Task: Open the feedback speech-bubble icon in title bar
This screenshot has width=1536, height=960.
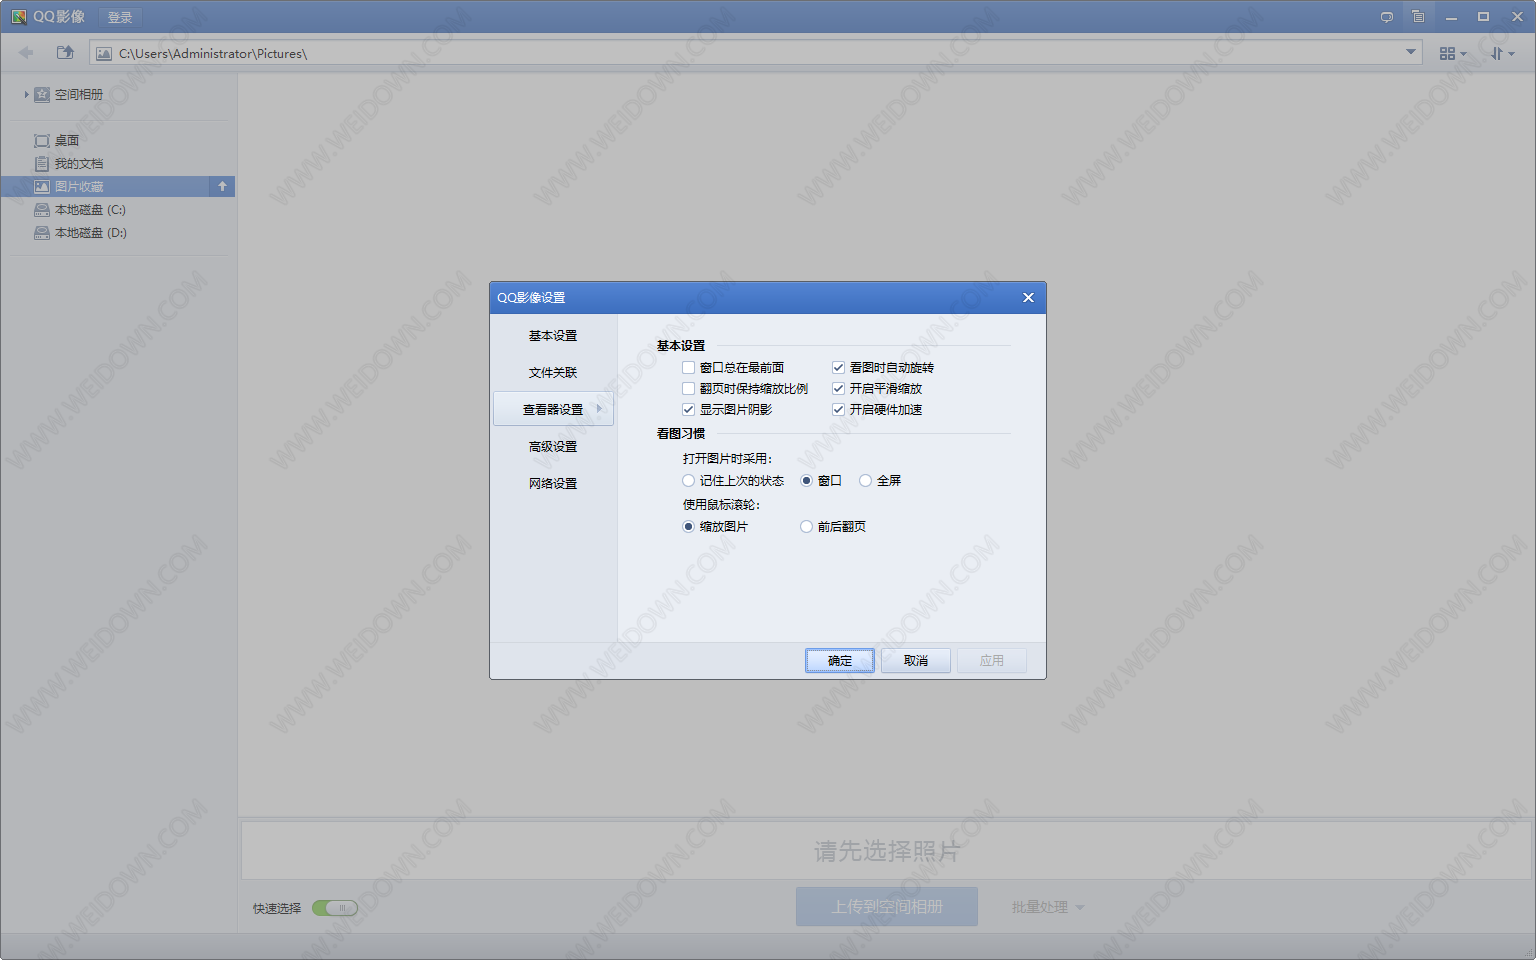Action: pos(1386,17)
